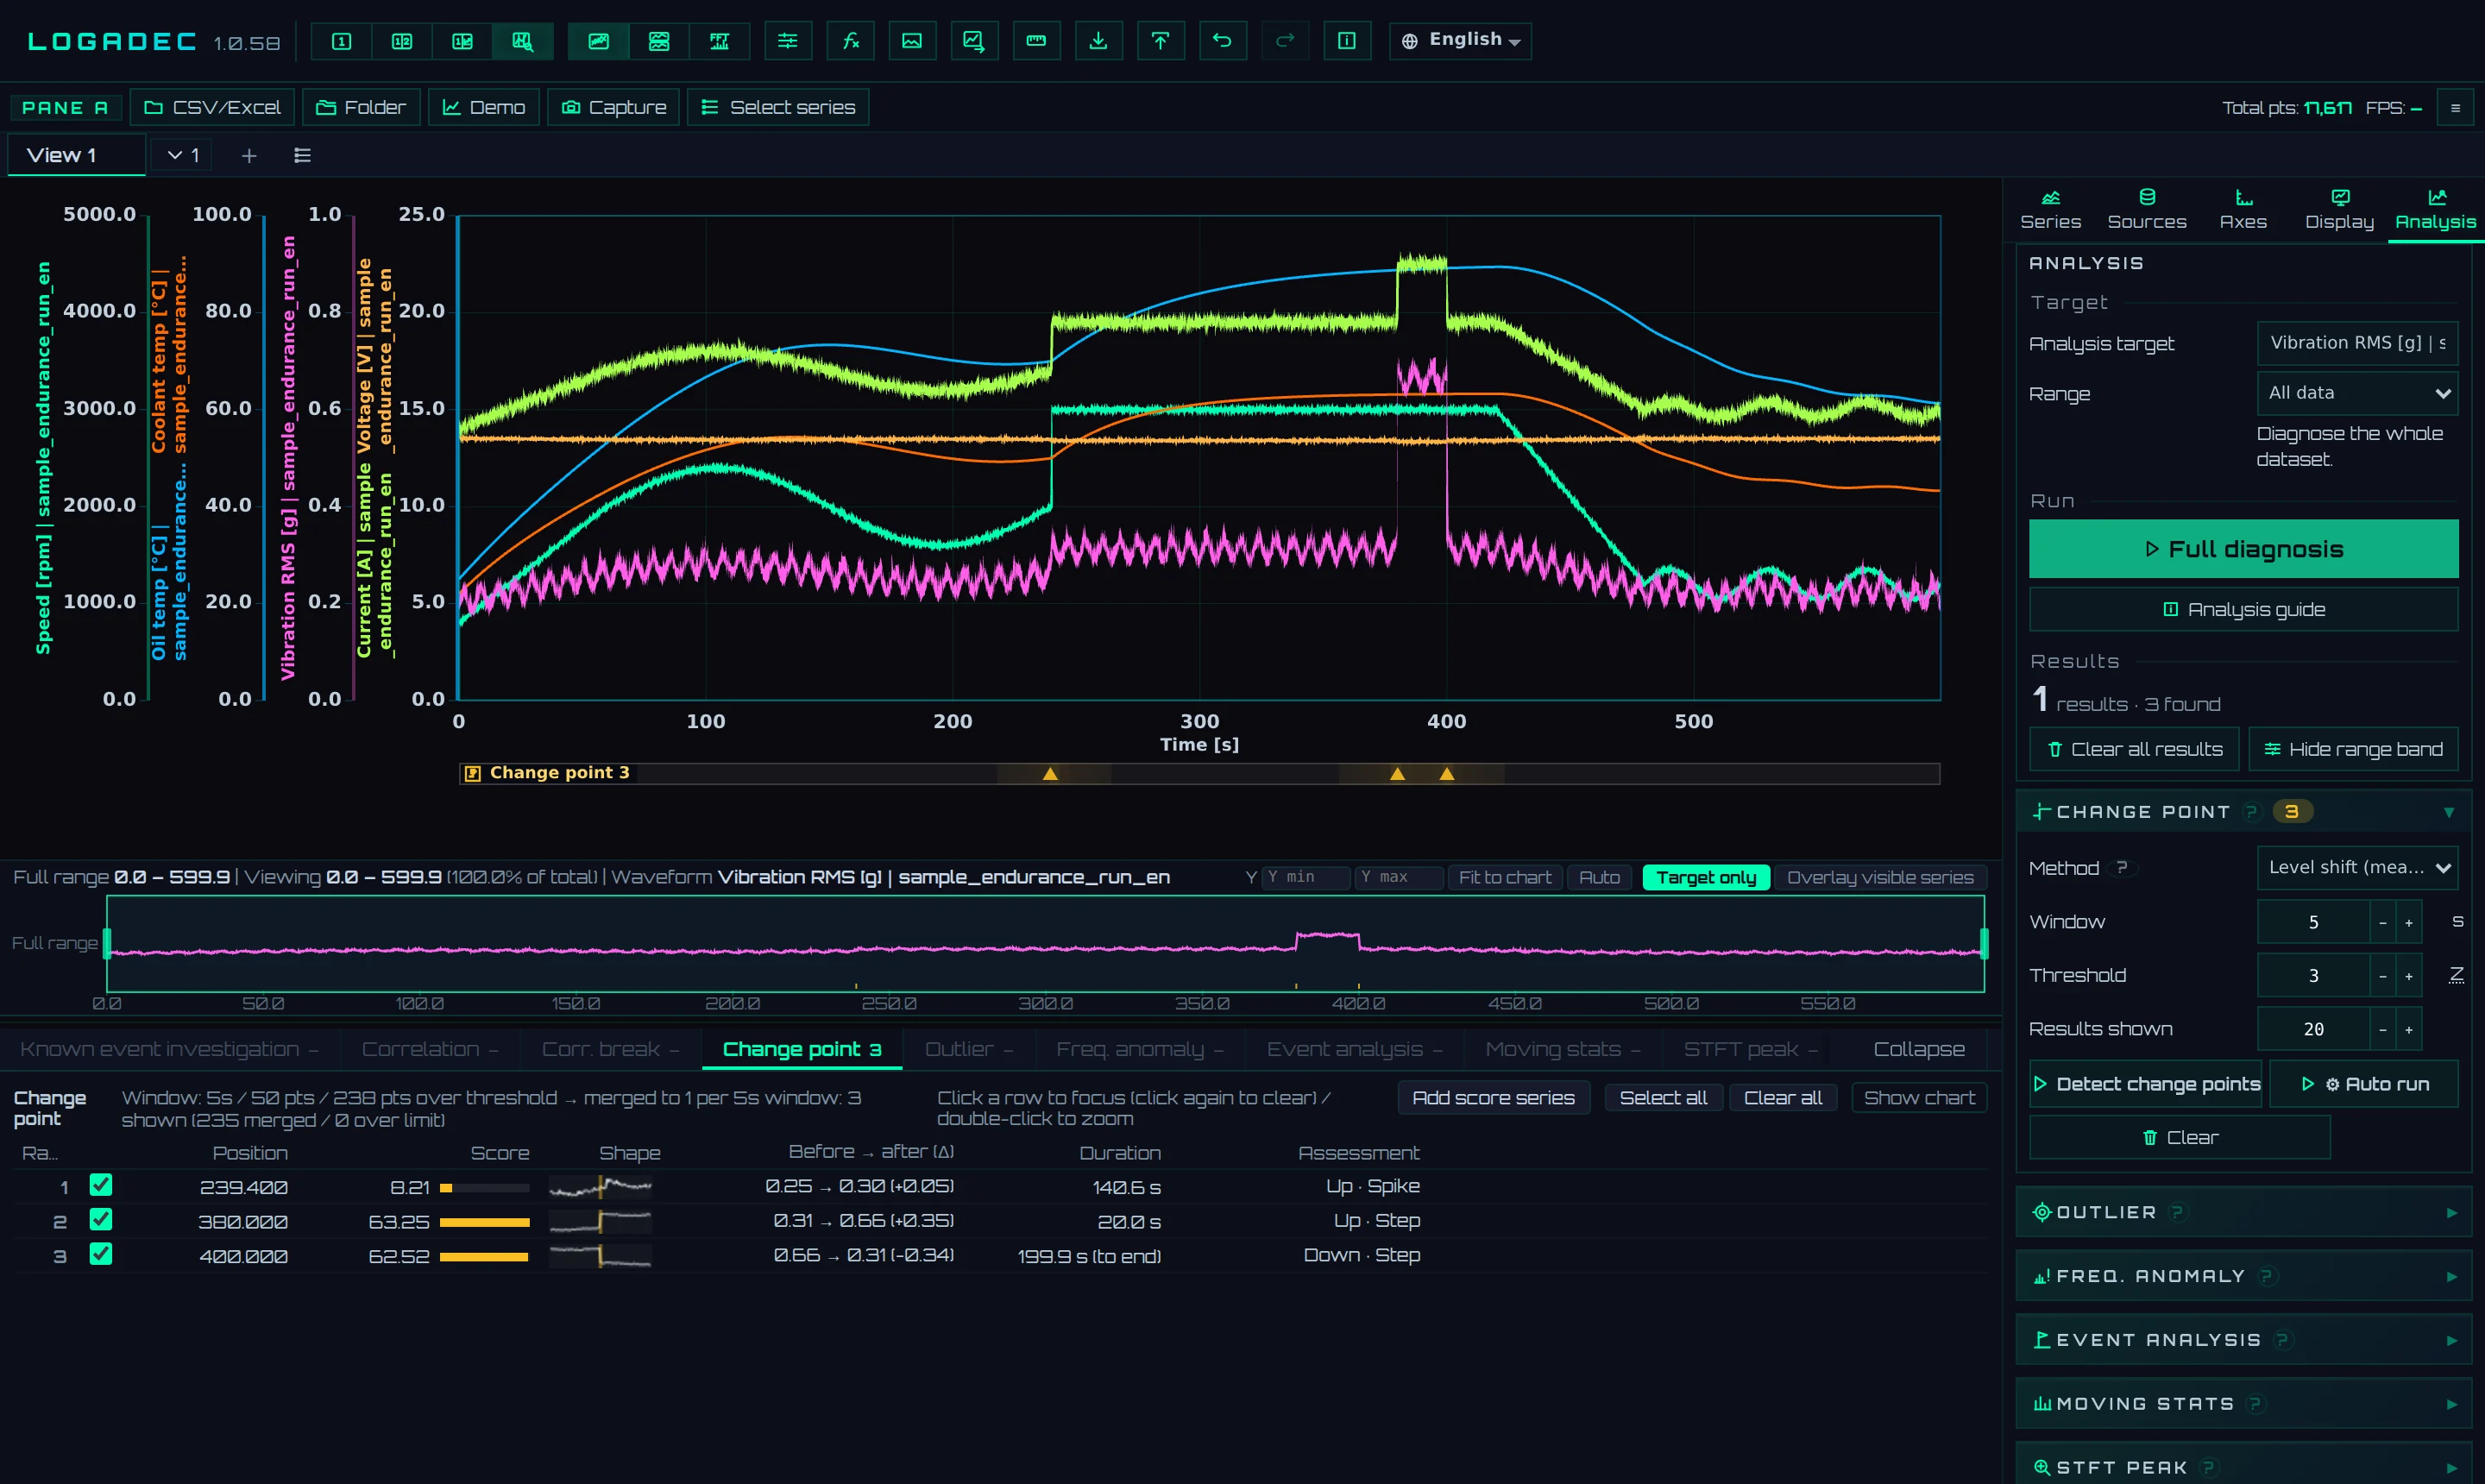Switch to single pane layout icon
This screenshot has width=2485, height=1484.
(x=341, y=41)
